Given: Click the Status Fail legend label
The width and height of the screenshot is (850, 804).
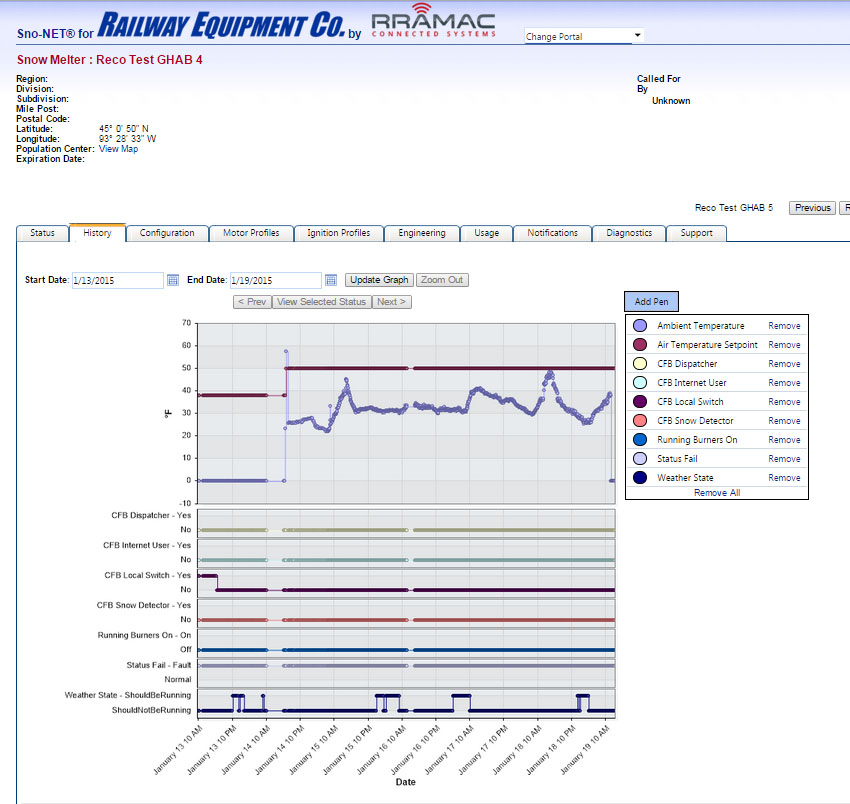Looking at the screenshot, I should pyautogui.click(x=677, y=459).
